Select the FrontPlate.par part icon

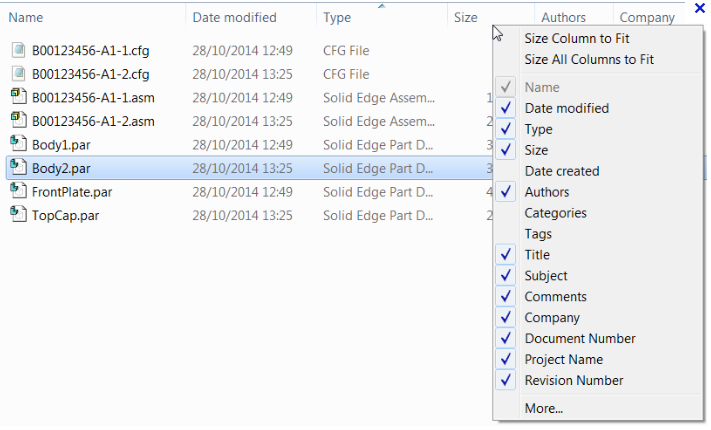tap(19, 191)
